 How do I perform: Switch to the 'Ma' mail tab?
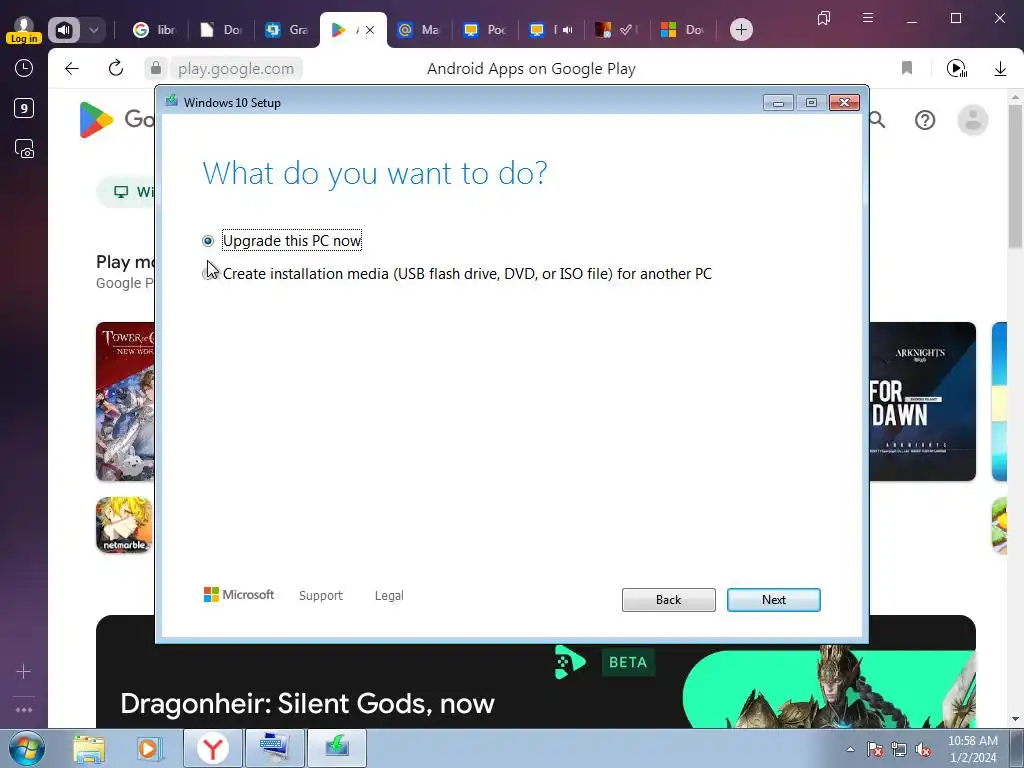pos(419,30)
